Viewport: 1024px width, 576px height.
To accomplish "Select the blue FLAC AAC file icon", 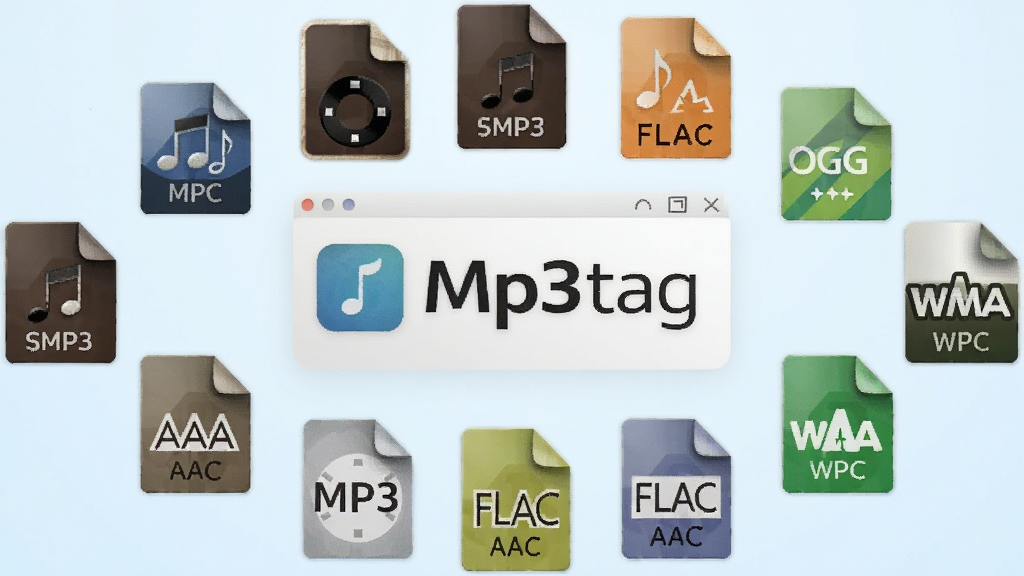I will click(676, 489).
